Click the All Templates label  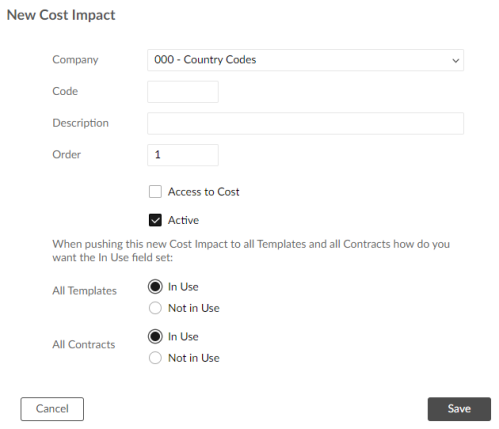point(84,291)
